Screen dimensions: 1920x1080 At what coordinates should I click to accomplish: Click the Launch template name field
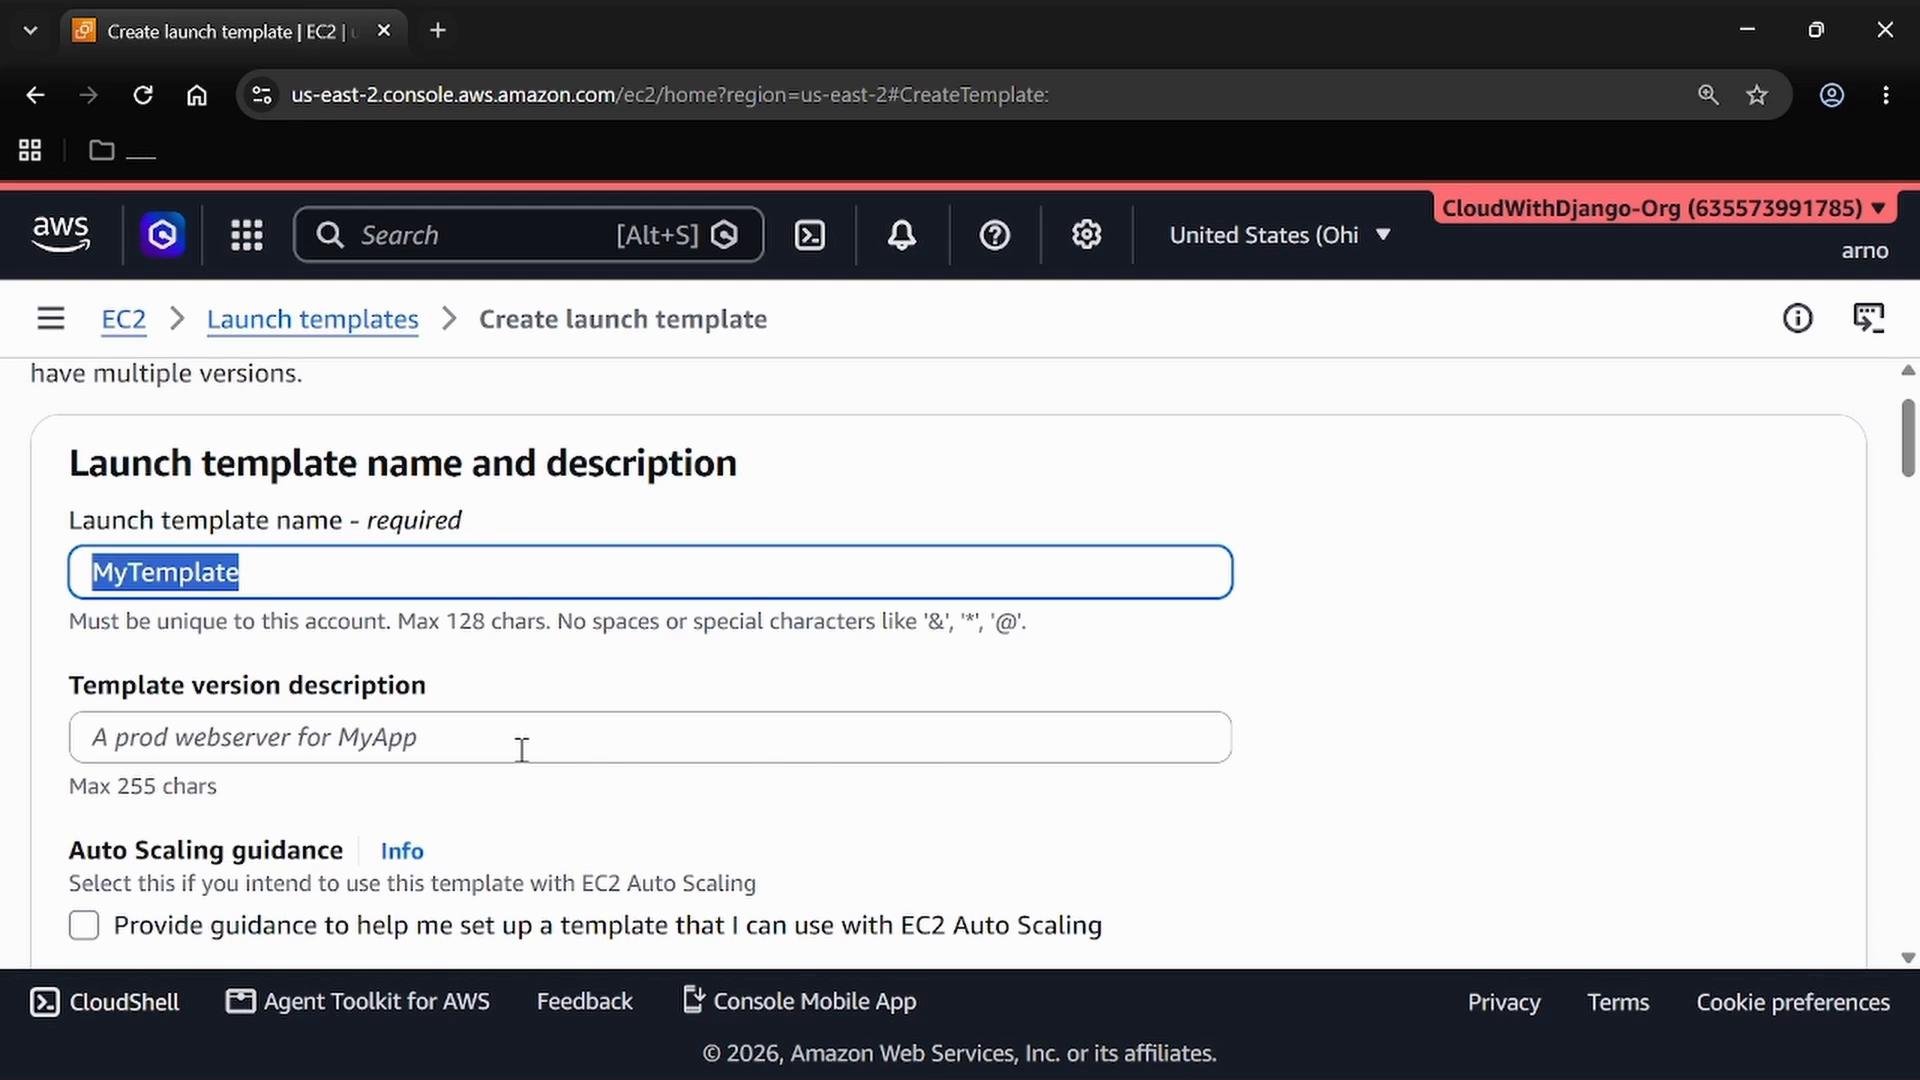(x=651, y=572)
